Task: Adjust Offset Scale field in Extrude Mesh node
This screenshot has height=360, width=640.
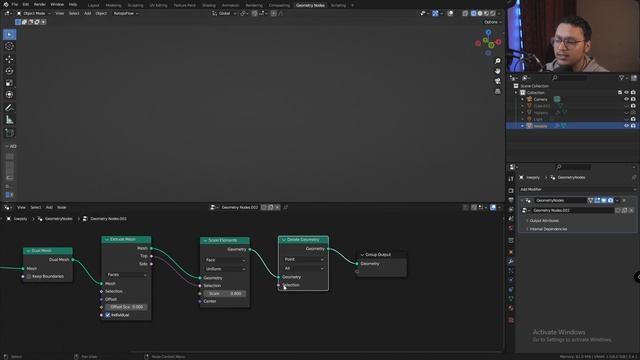Action: coord(127,307)
